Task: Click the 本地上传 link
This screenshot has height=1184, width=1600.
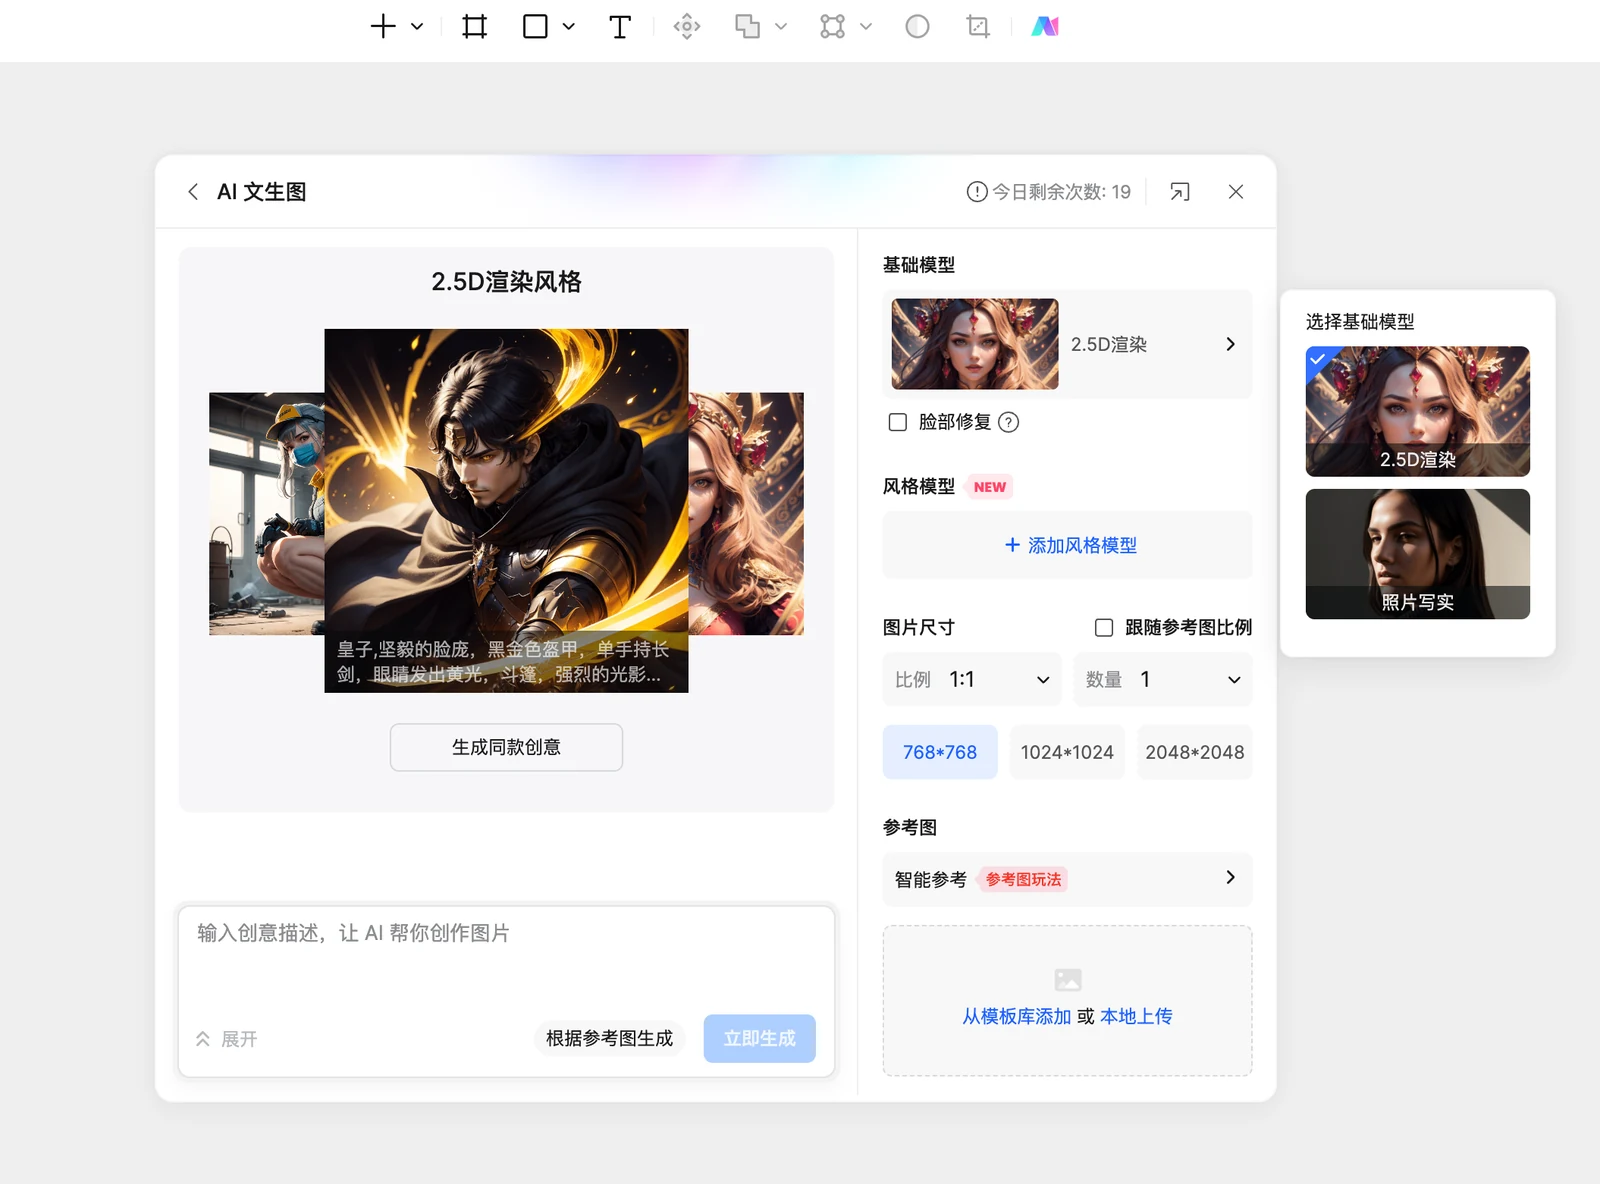Action: tap(1136, 1016)
